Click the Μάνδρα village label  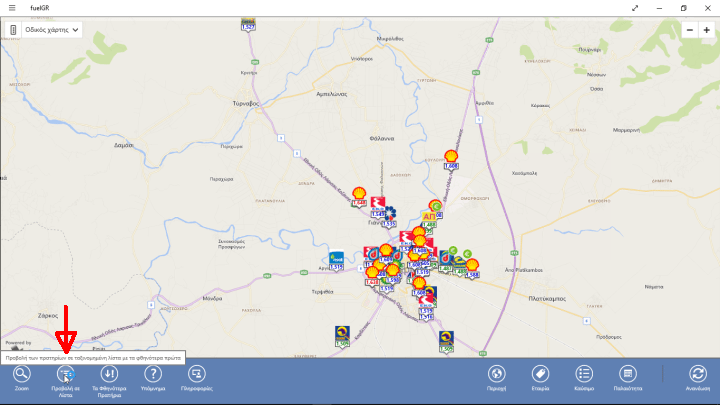pos(212,298)
